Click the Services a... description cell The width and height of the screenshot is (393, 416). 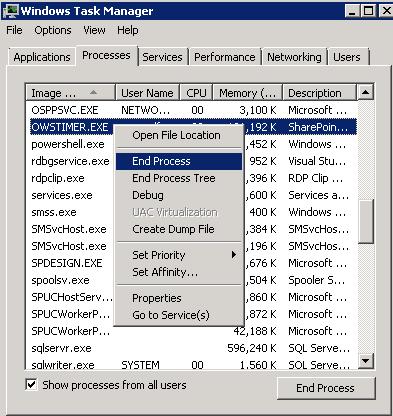click(x=319, y=195)
